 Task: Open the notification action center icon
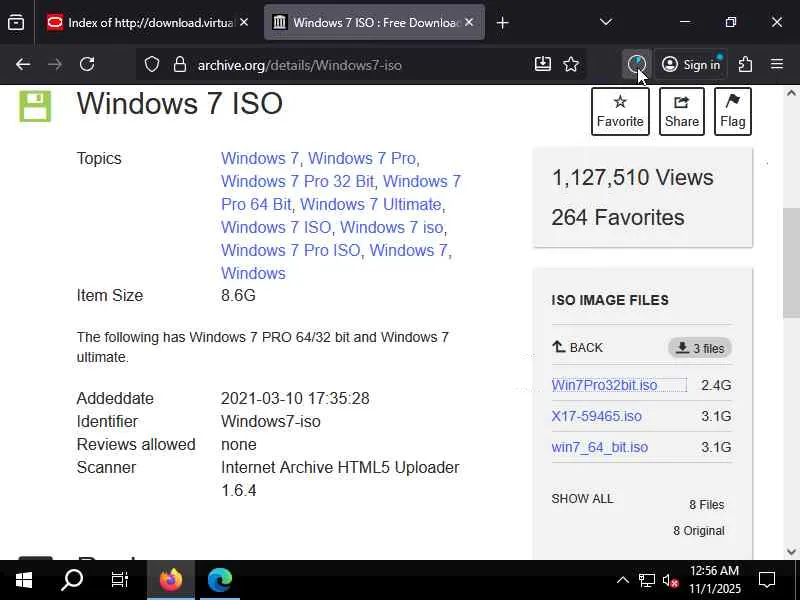(766, 580)
